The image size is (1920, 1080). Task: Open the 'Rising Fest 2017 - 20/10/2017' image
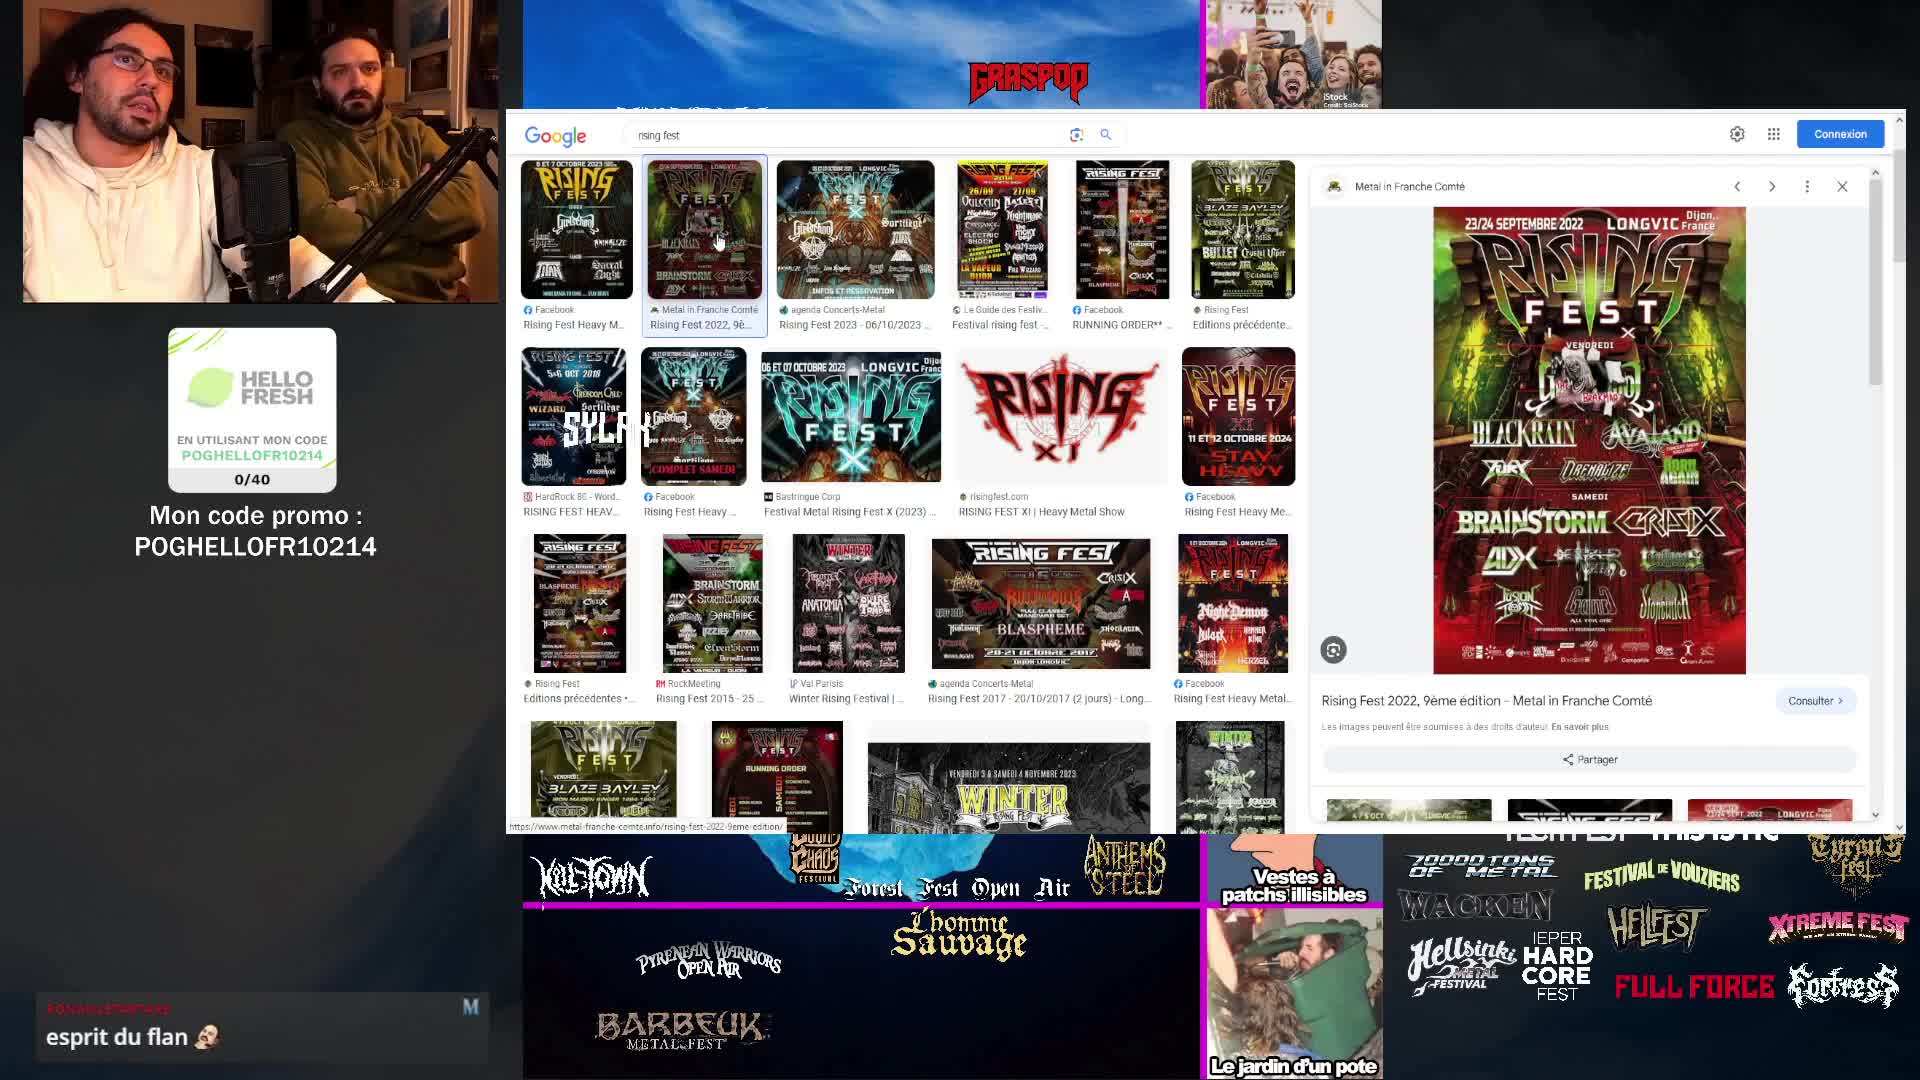pos(1041,603)
